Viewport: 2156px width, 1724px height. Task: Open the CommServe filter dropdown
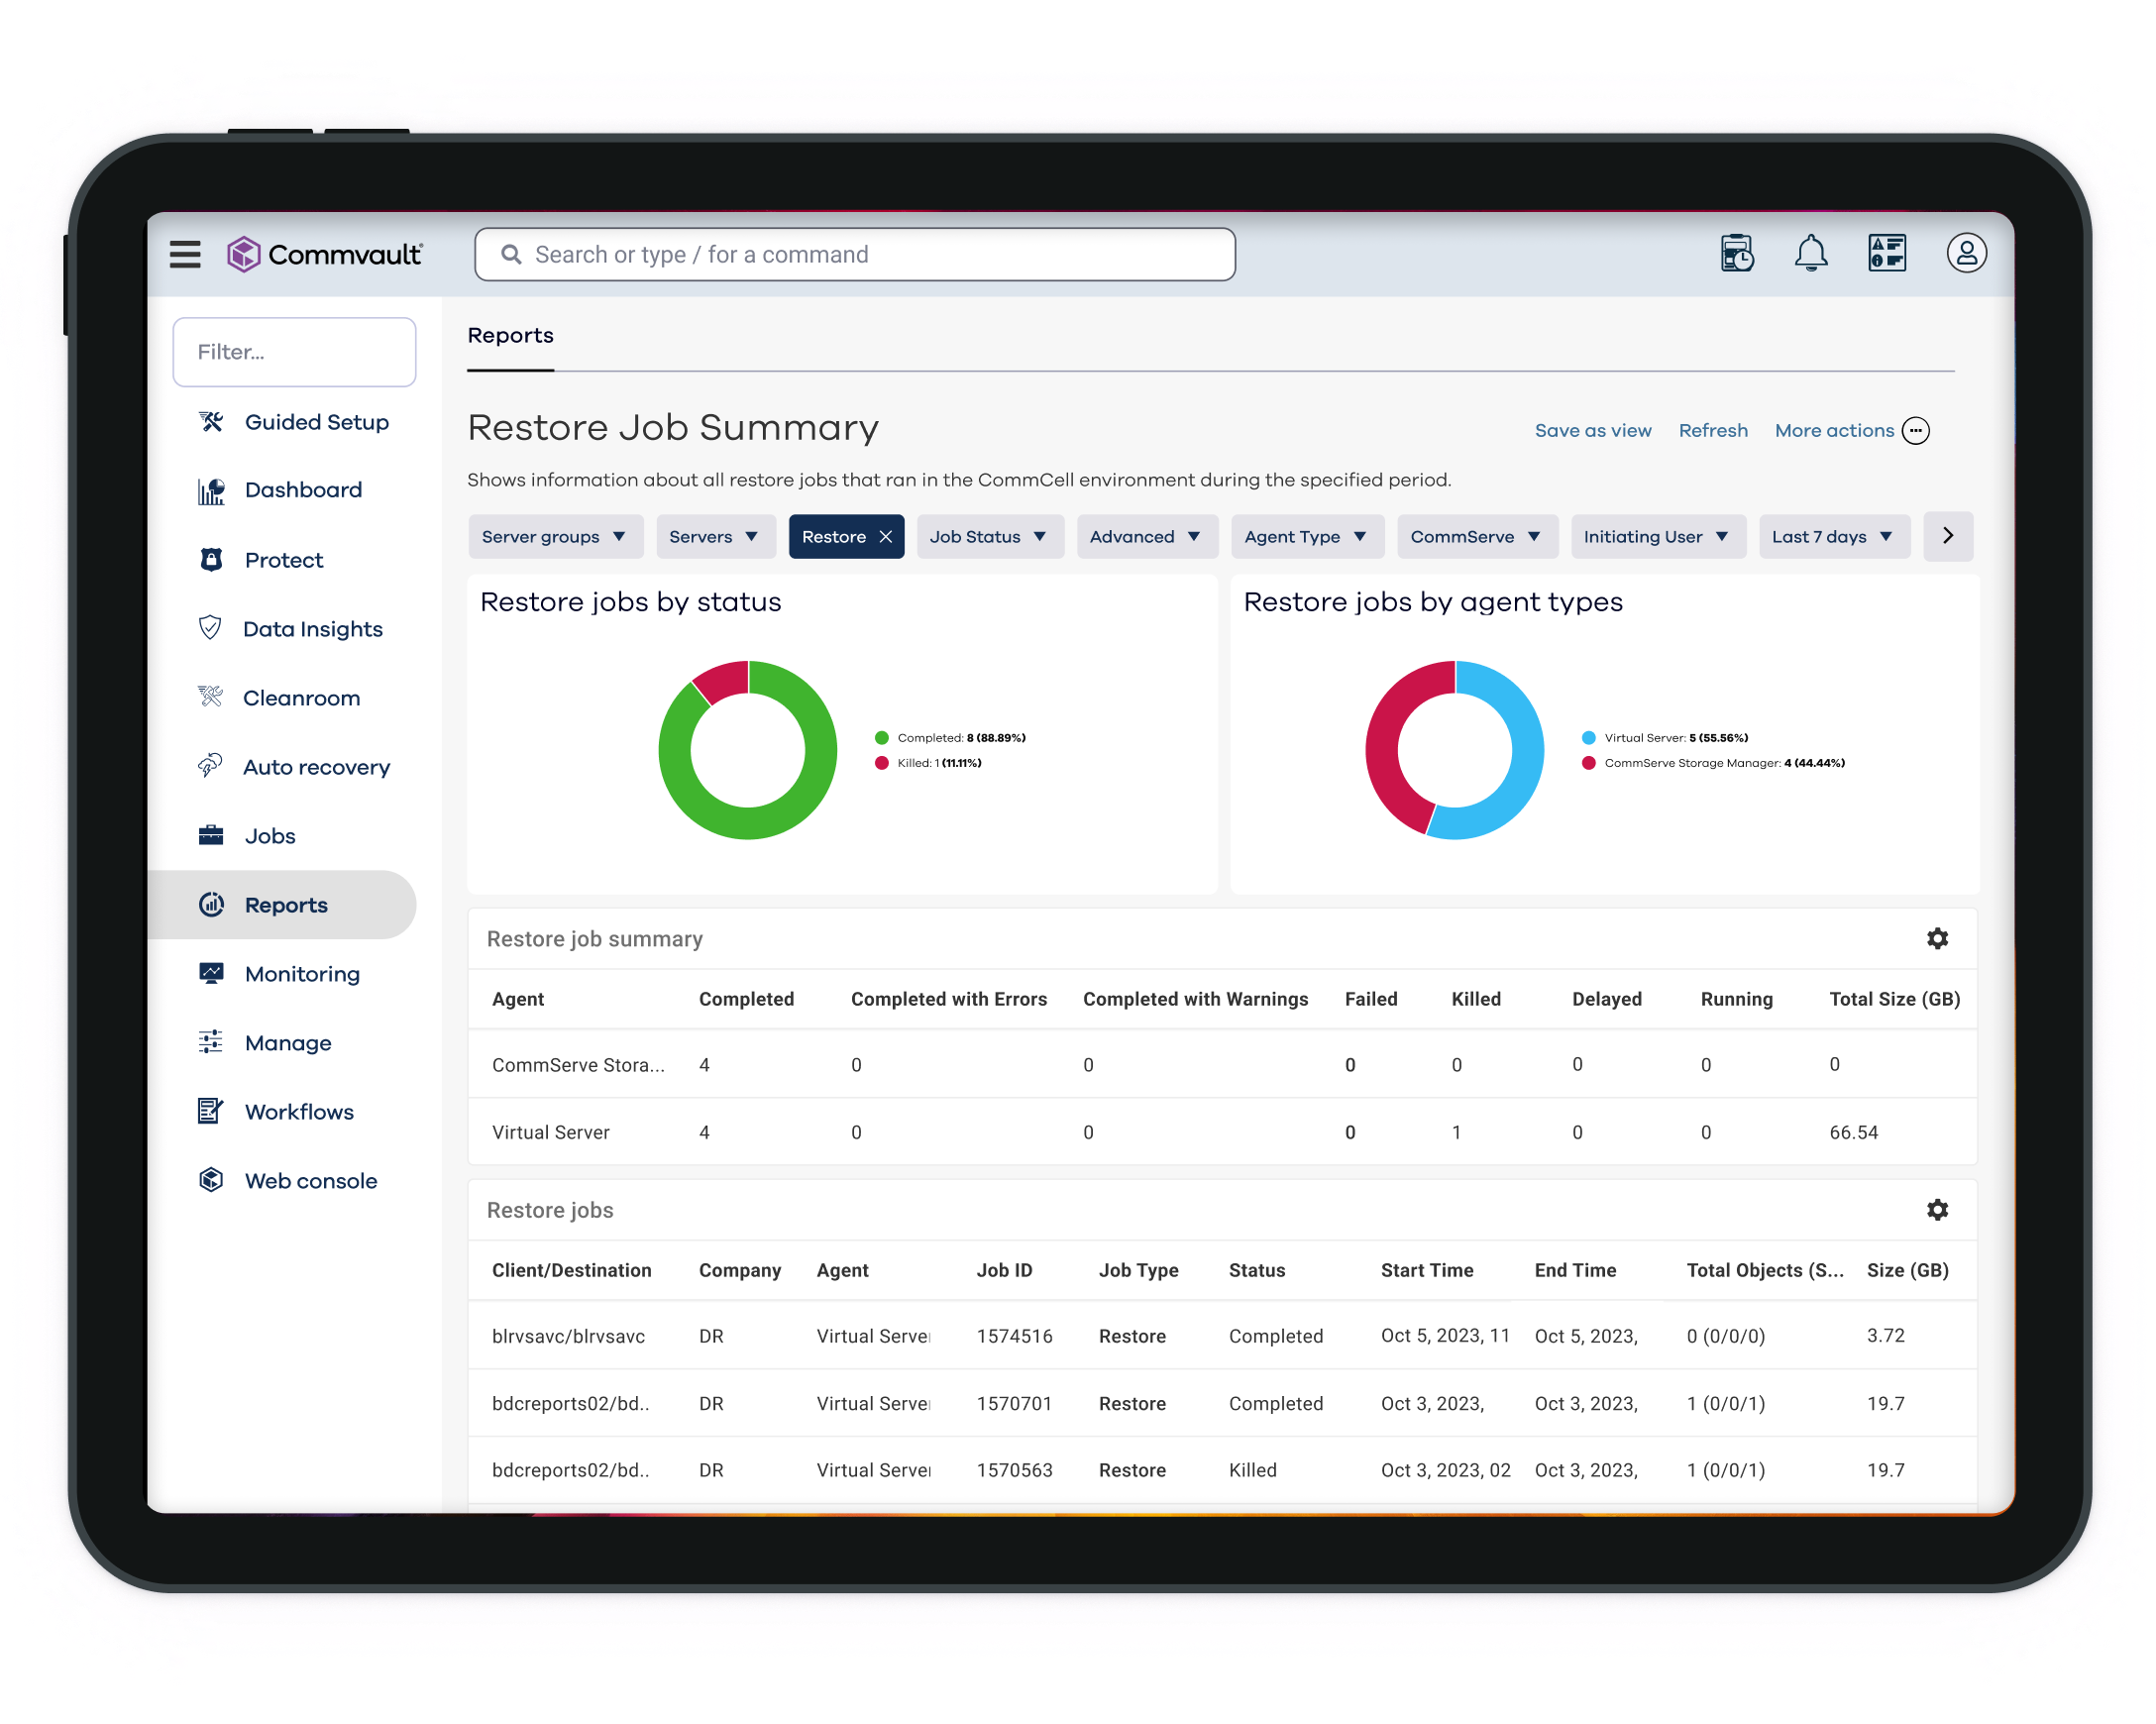click(x=1476, y=537)
